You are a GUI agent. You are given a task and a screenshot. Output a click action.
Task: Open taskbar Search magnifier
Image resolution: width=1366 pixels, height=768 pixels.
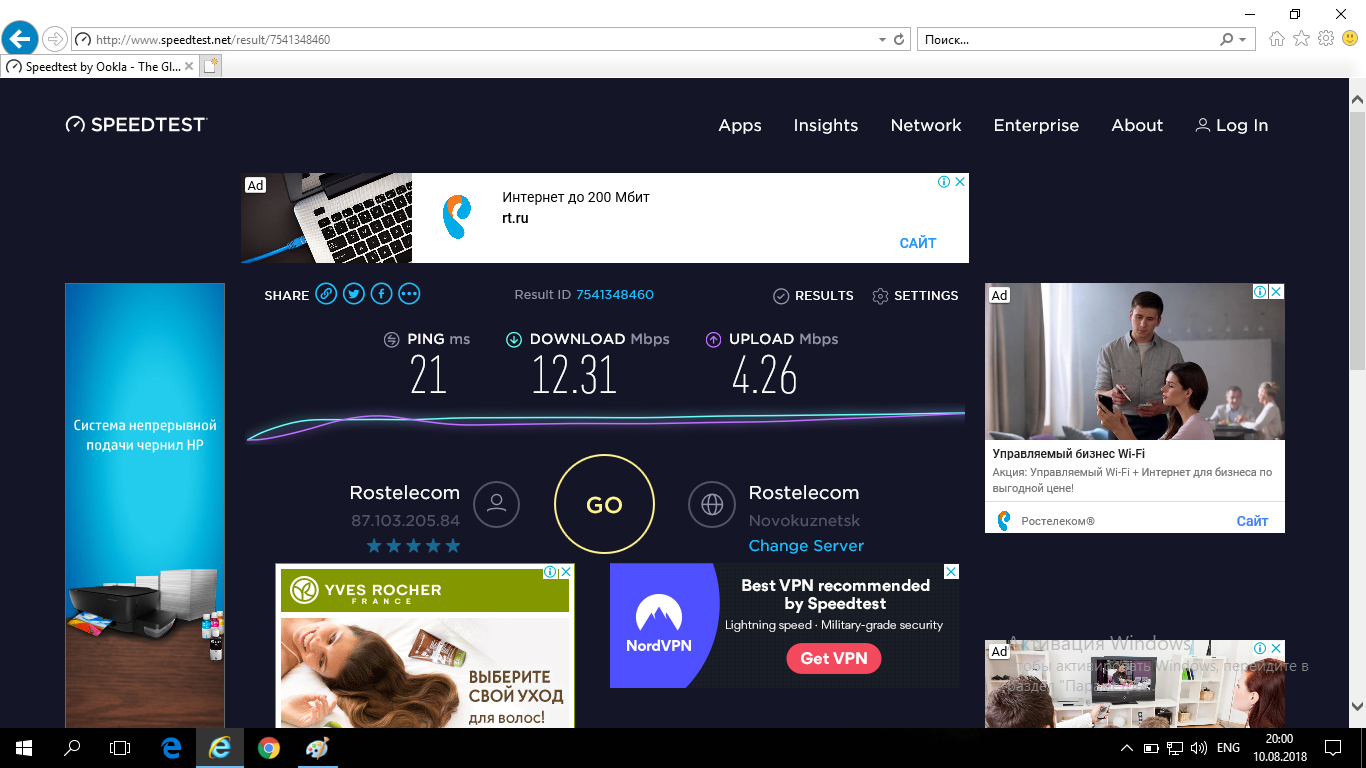pyautogui.click(x=72, y=748)
